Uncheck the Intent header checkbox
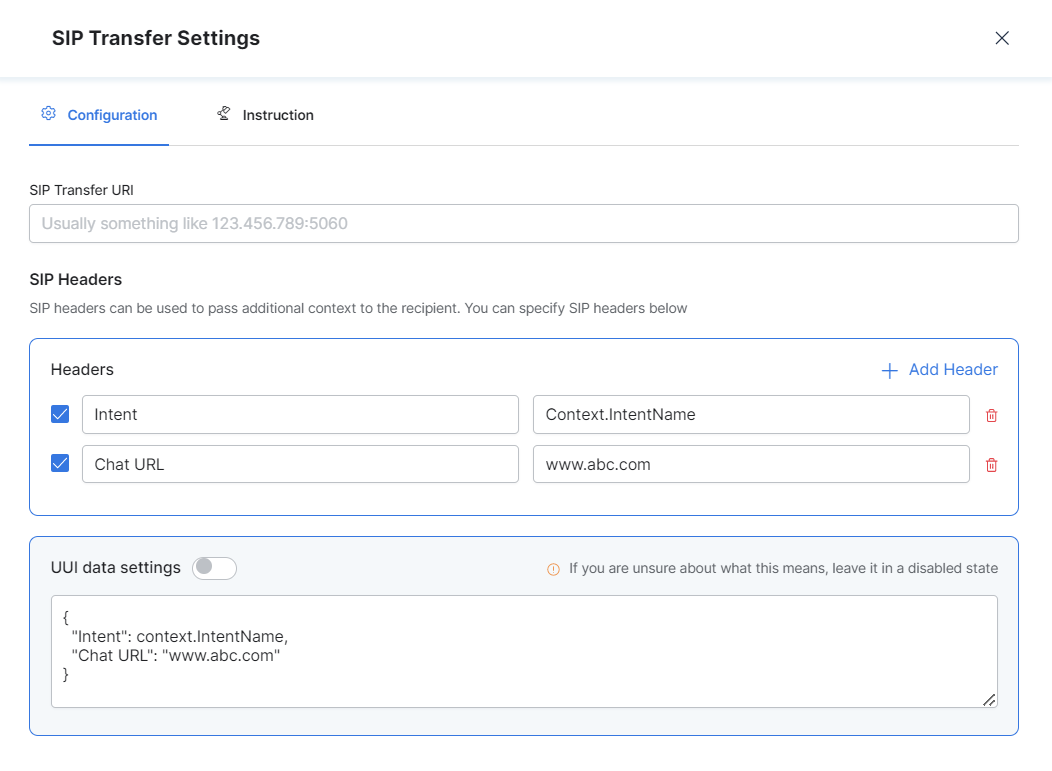This screenshot has height=771, width=1052. click(60, 414)
